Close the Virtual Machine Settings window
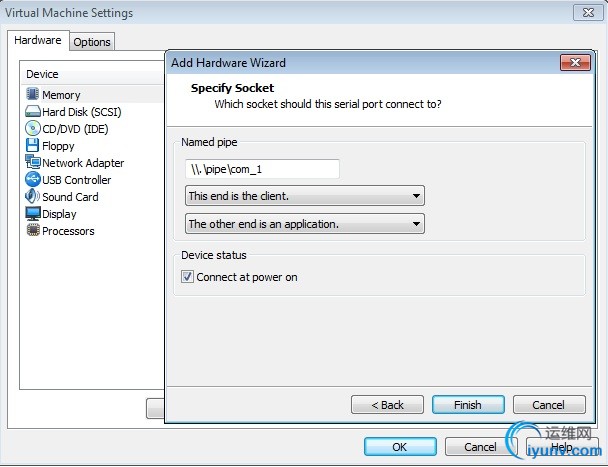This screenshot has height=467, width=608. [x=588, y=12]
